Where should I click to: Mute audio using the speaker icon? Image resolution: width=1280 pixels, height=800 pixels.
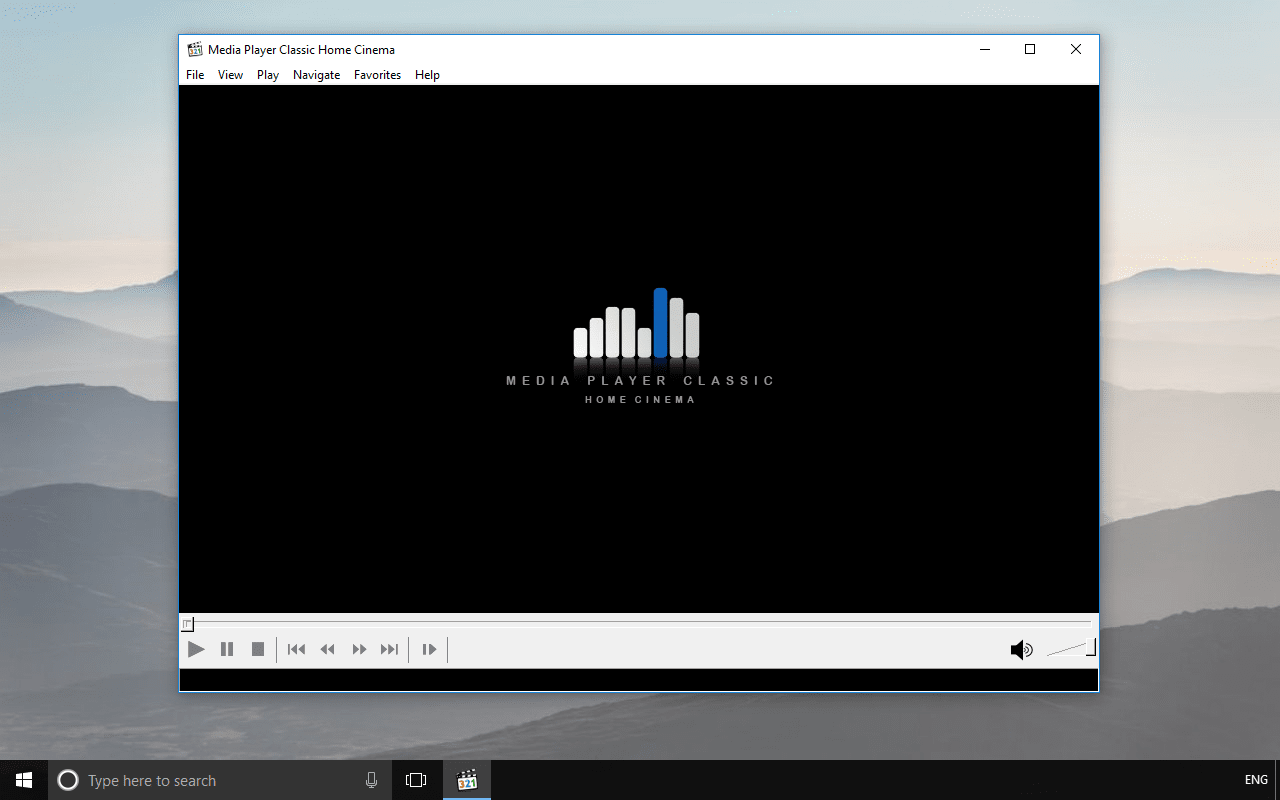pos(1020,651)
